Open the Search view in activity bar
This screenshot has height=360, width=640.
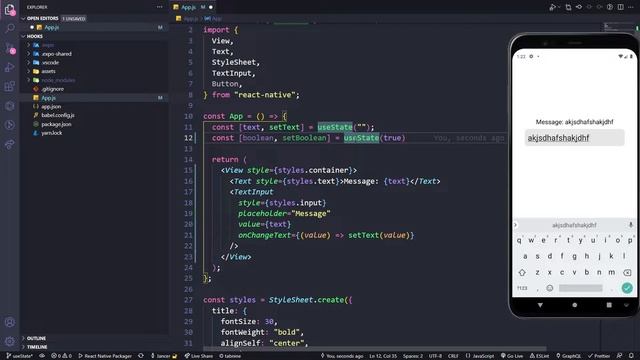tap(9, 28)
